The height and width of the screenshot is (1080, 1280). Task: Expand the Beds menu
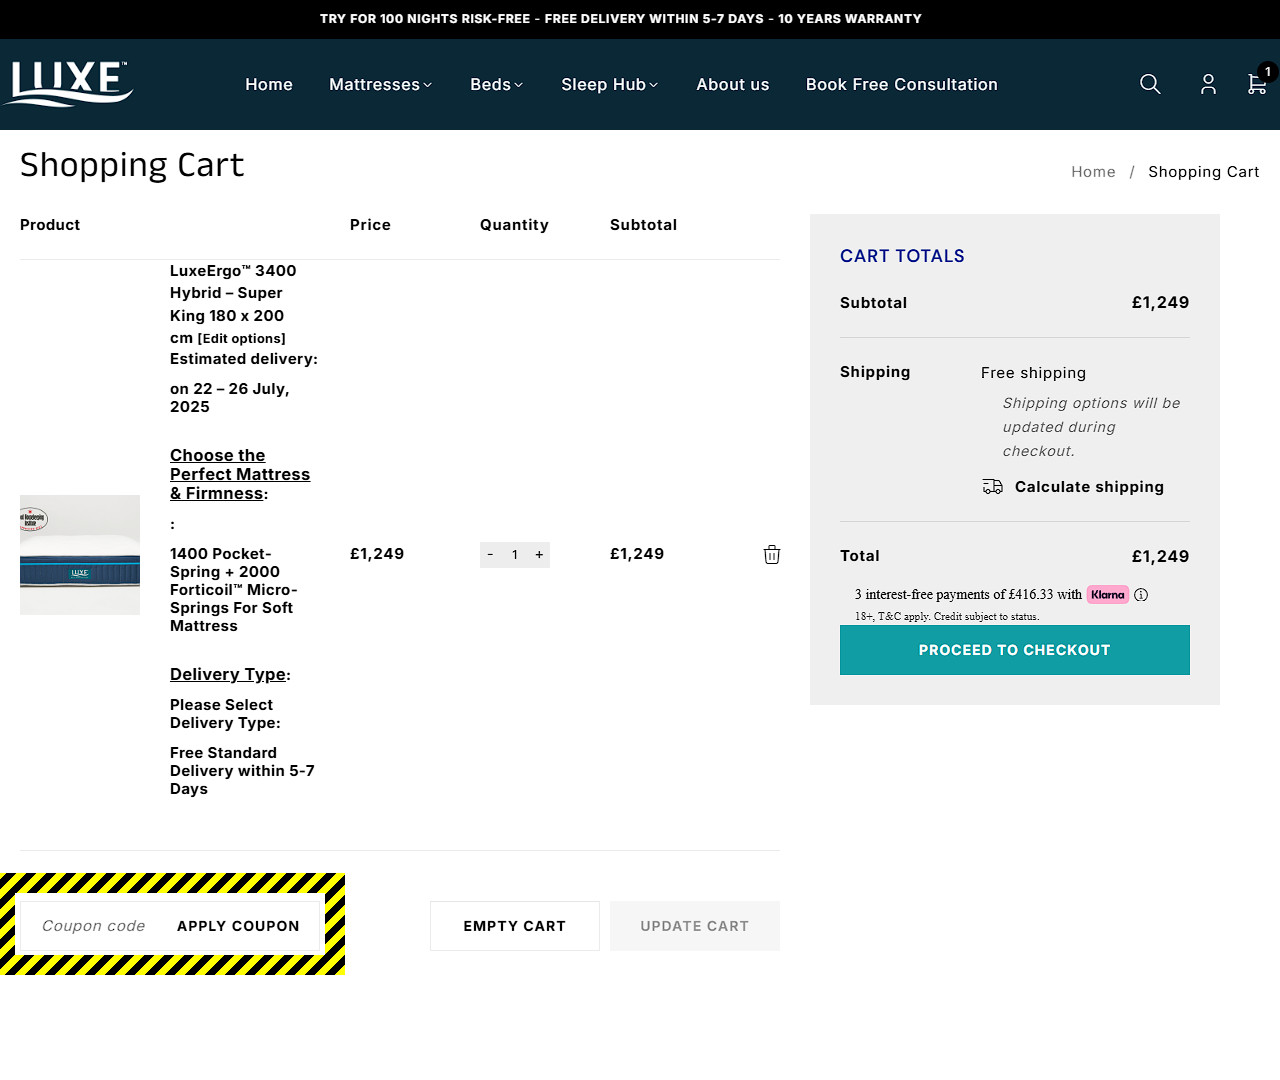coord(497,85)
